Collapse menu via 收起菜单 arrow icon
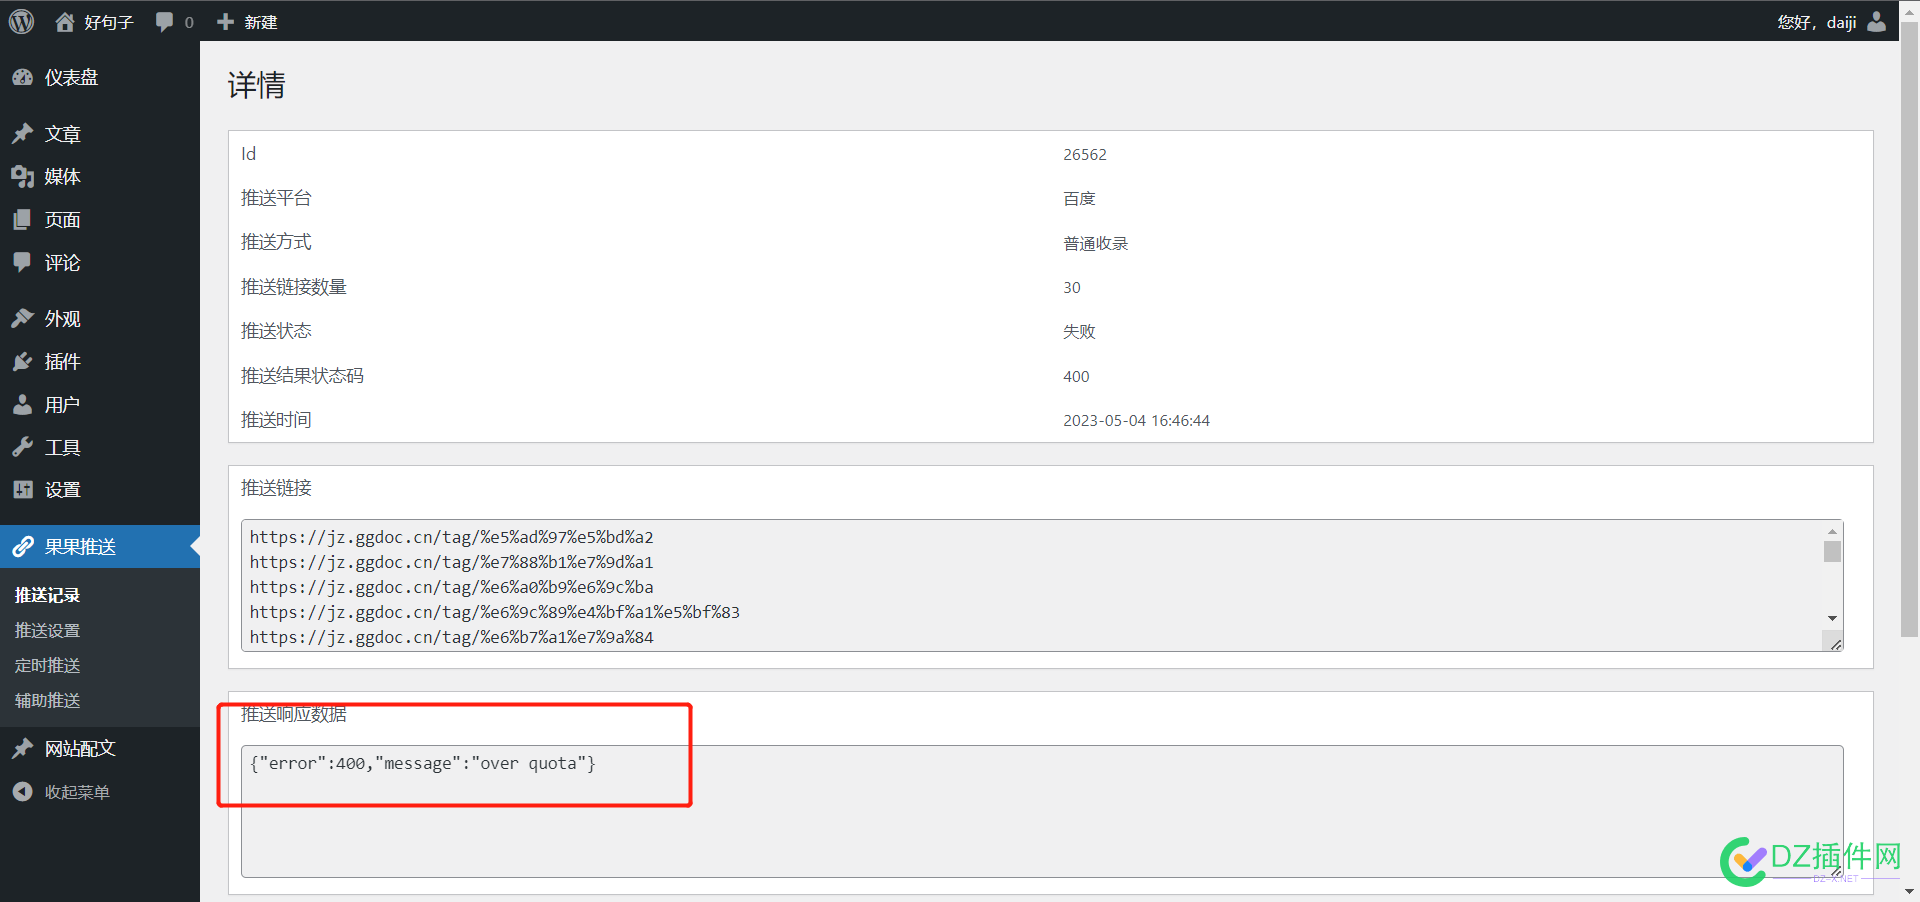Viewport: 1920px width, 902px height. (22, 792)
